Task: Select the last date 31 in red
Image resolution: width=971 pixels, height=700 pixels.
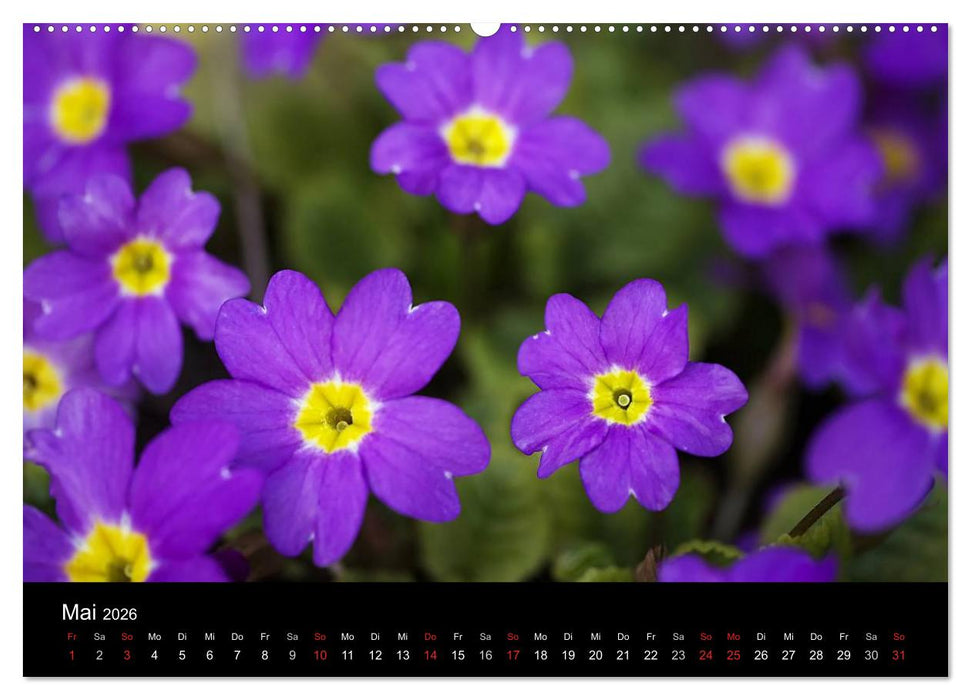Action: (x=896, y=655)
